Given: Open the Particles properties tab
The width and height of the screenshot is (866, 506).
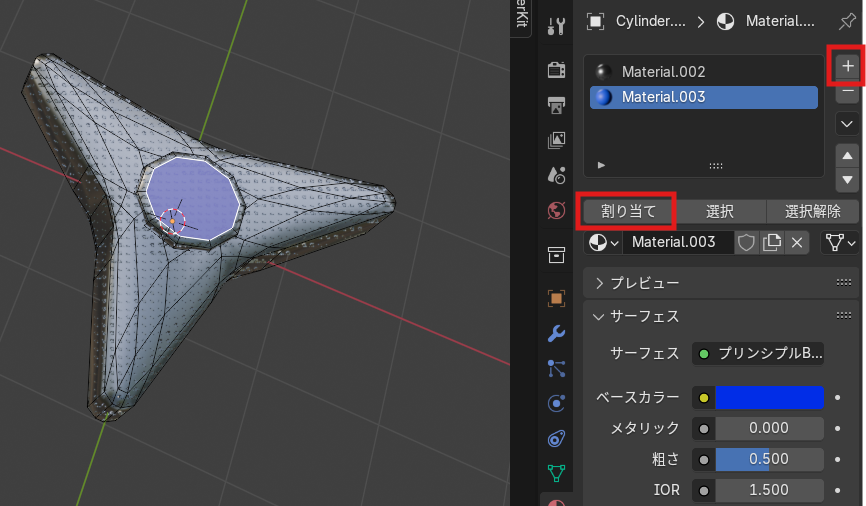Looking at the screenshot, I should 556,368.
